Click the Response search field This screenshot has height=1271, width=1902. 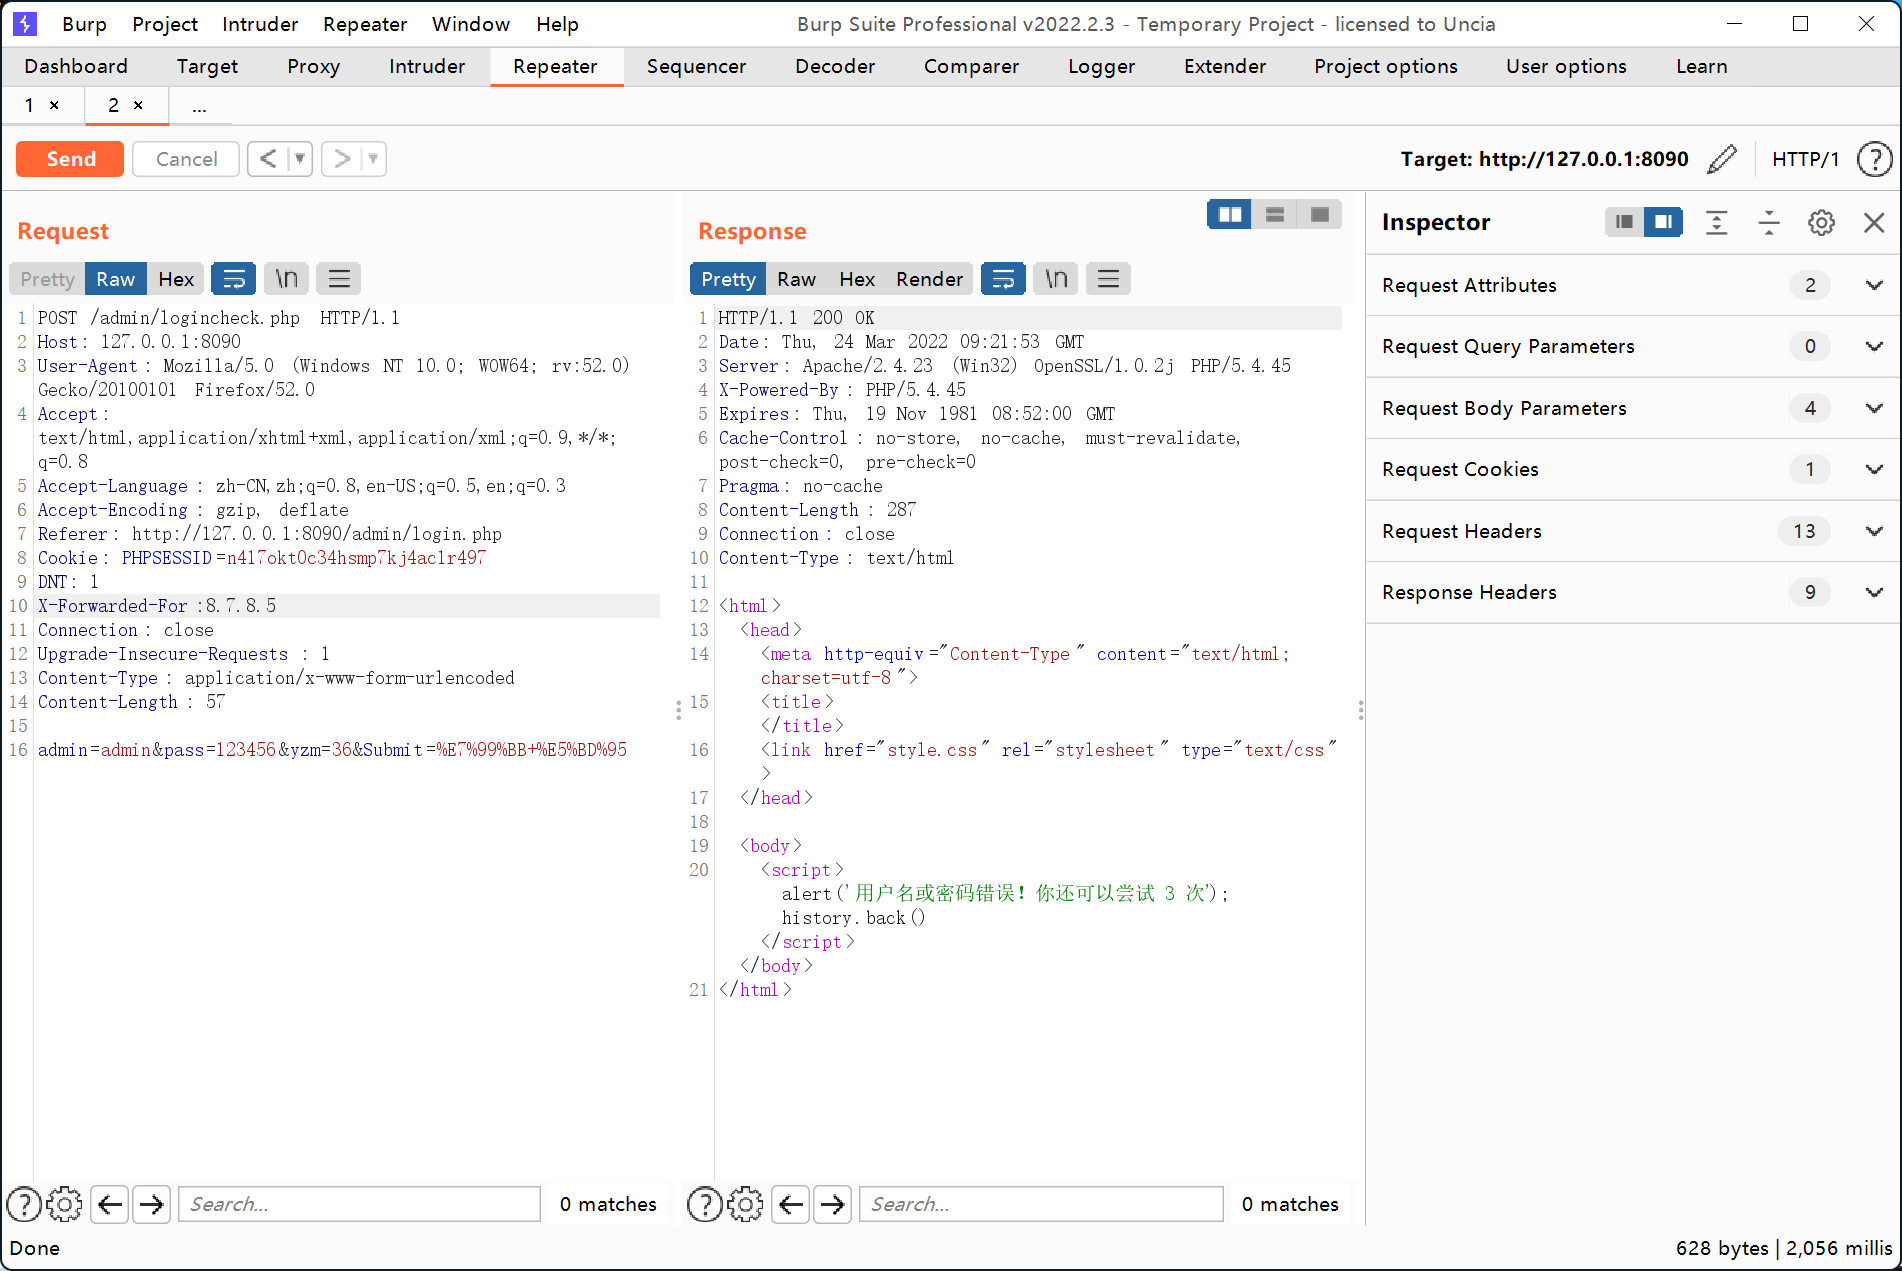point(1041,1204)
